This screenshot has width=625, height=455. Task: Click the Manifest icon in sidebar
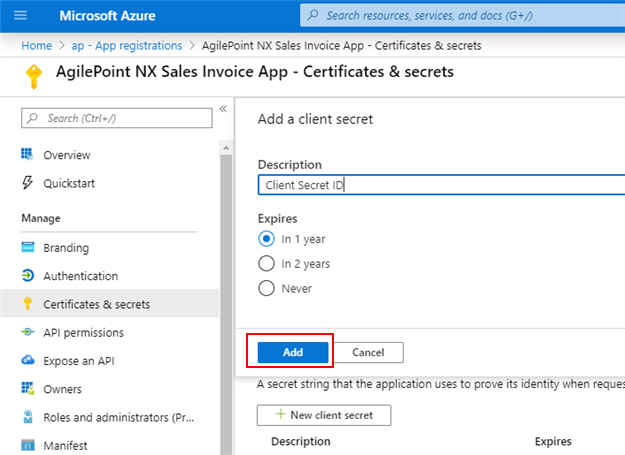28,445
